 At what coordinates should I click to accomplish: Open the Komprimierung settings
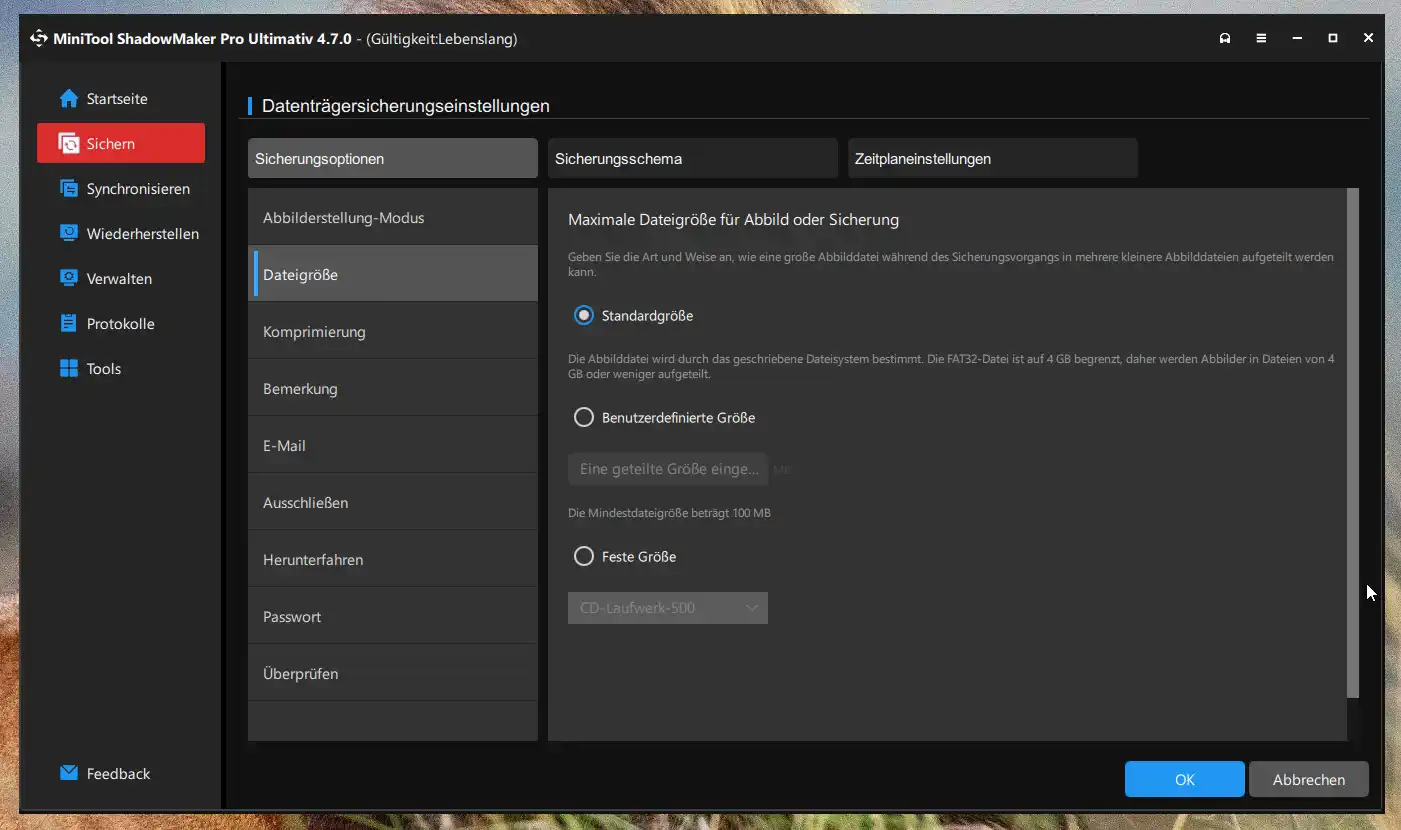coord(393,331)
